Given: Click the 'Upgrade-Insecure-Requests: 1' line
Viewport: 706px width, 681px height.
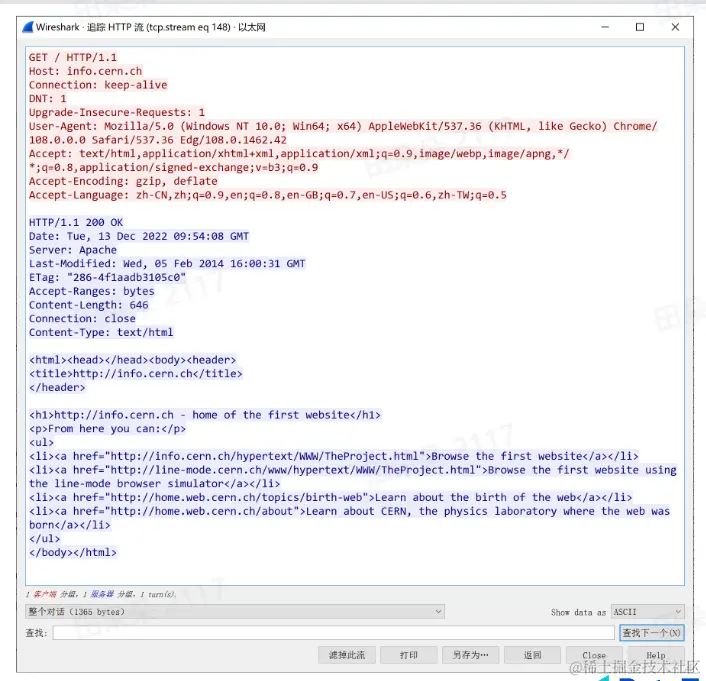Looking at the screenshot, I should [x=117, y=113].
